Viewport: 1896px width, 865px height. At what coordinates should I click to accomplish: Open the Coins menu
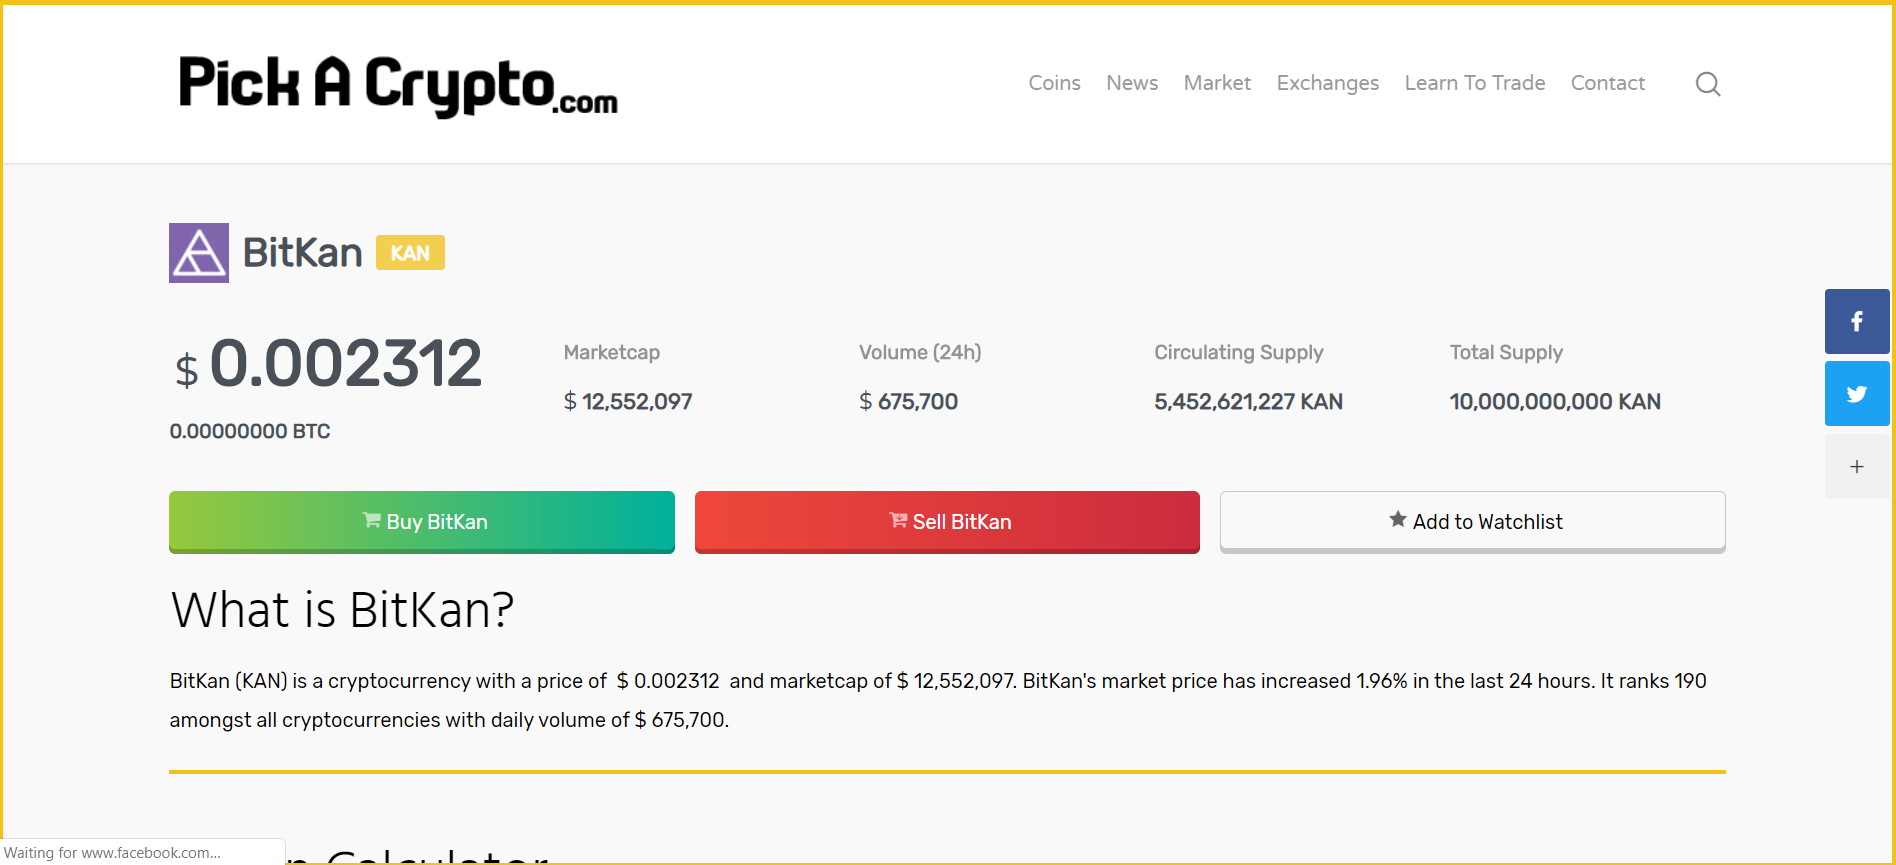[1054, 83]
